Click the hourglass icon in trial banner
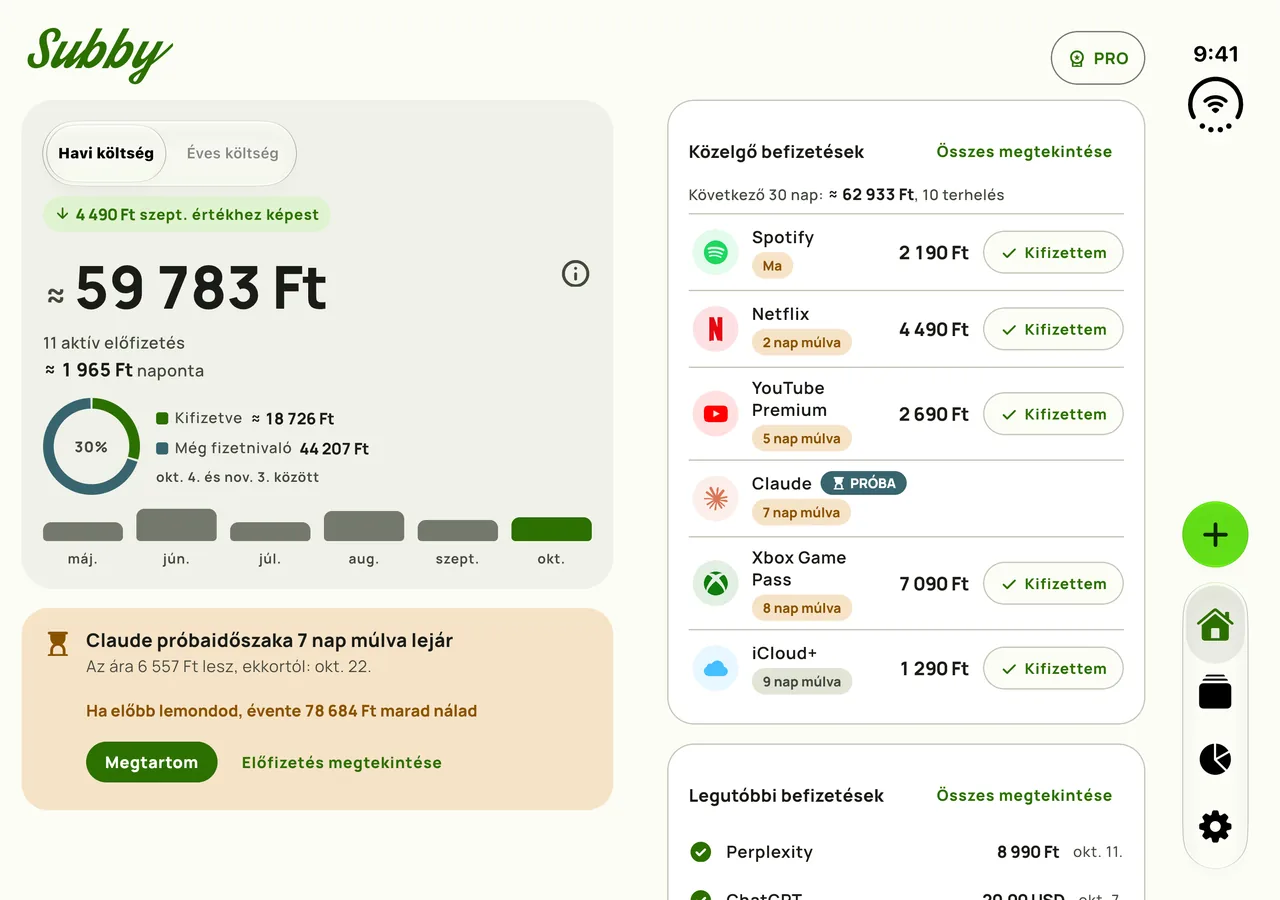This screenshot has width=1280, height=900. pos(58,643)
